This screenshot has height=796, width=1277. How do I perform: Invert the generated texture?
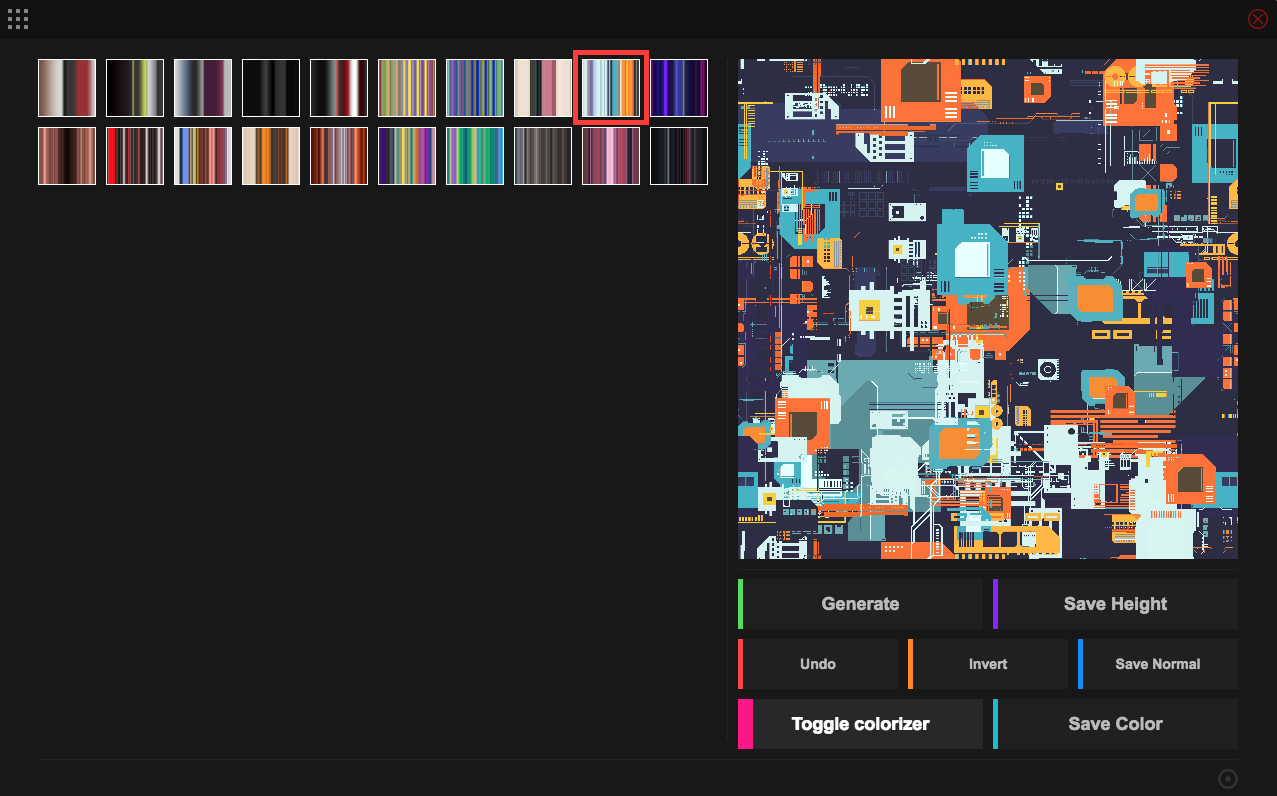coord(988,664)
